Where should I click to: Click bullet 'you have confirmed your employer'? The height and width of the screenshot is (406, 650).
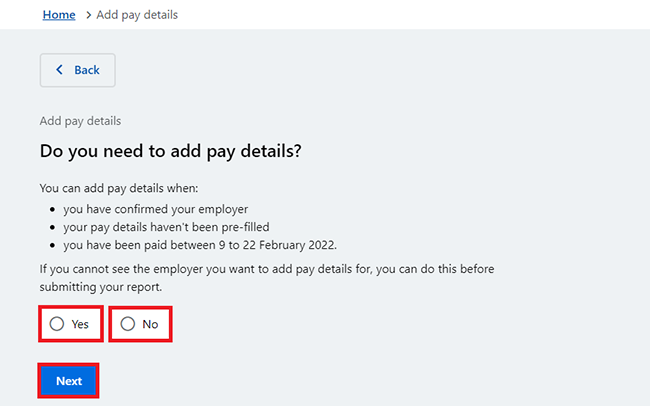coord(155,209)
